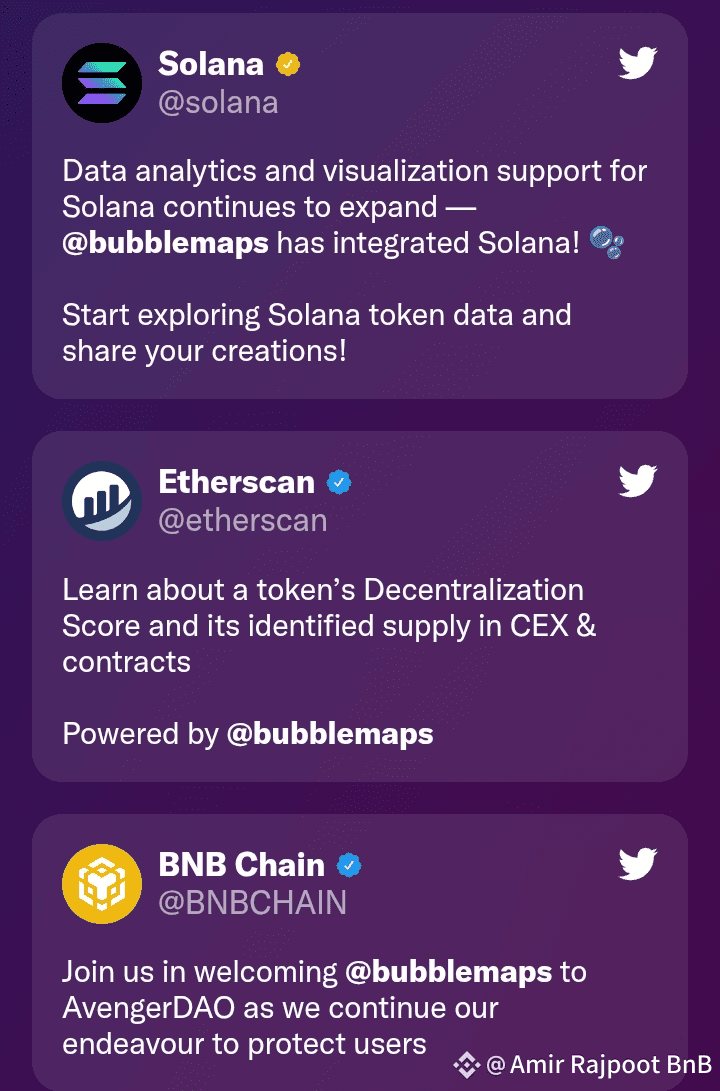Click BNB Chain's blue verified badge
This screenshot has height=1091, width=720.
pos(349,866)
